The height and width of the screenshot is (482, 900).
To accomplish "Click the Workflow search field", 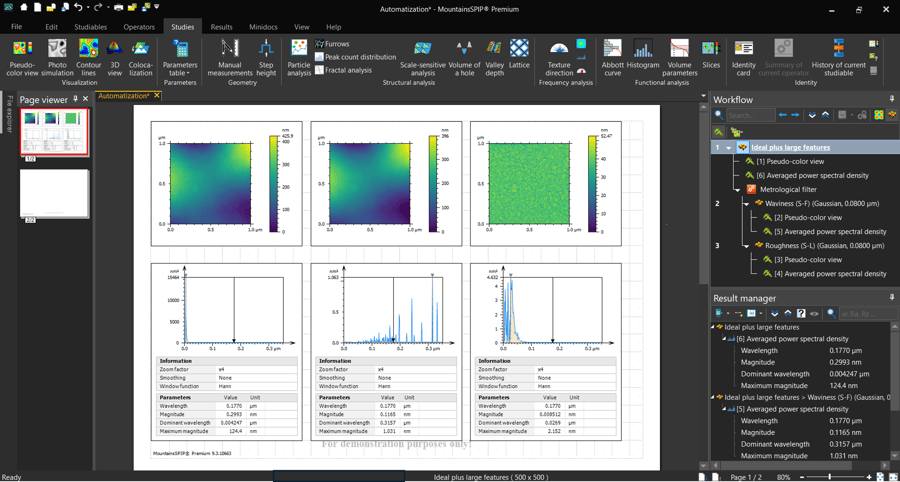I will coord(750,115).
